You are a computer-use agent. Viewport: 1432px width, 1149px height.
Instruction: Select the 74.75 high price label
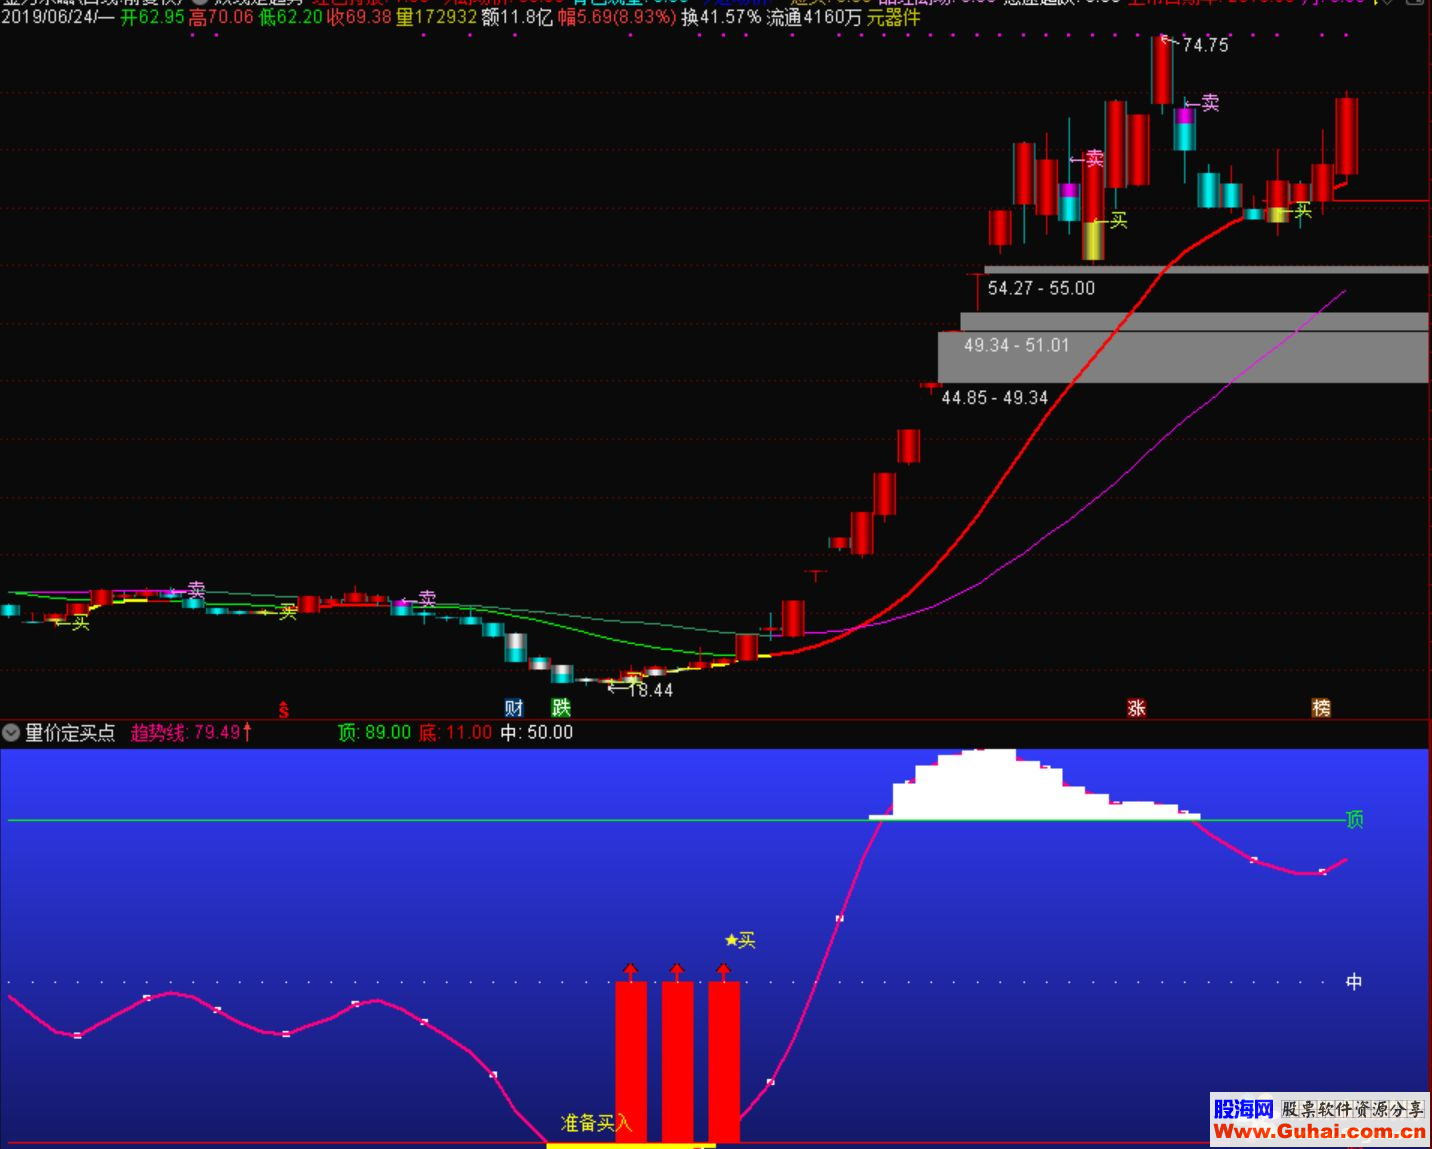tap(1205, 45)
